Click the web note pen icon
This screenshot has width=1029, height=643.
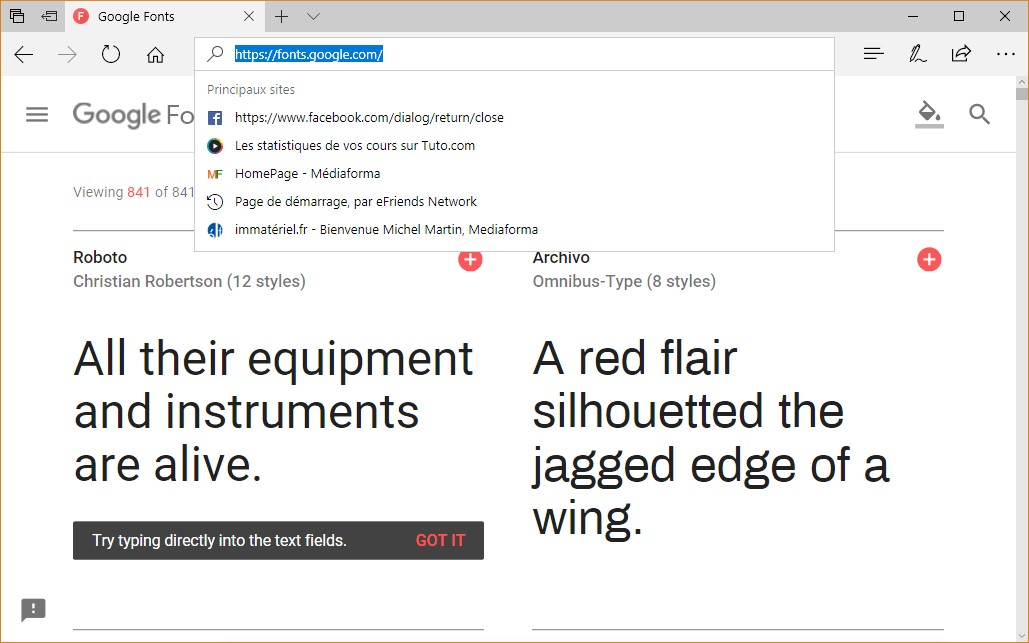(917, 54)
